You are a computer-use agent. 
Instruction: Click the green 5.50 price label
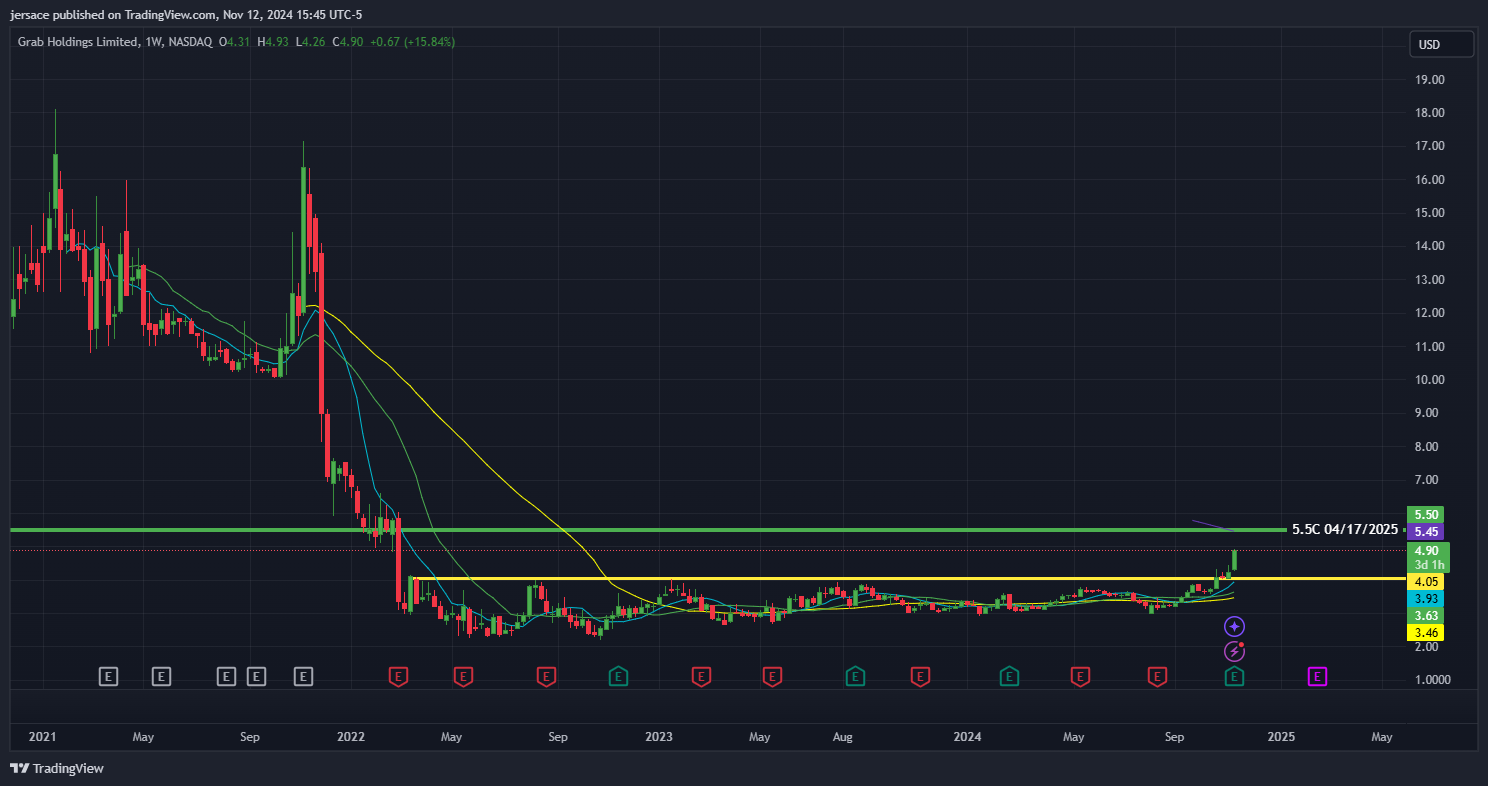(1427, 514)
